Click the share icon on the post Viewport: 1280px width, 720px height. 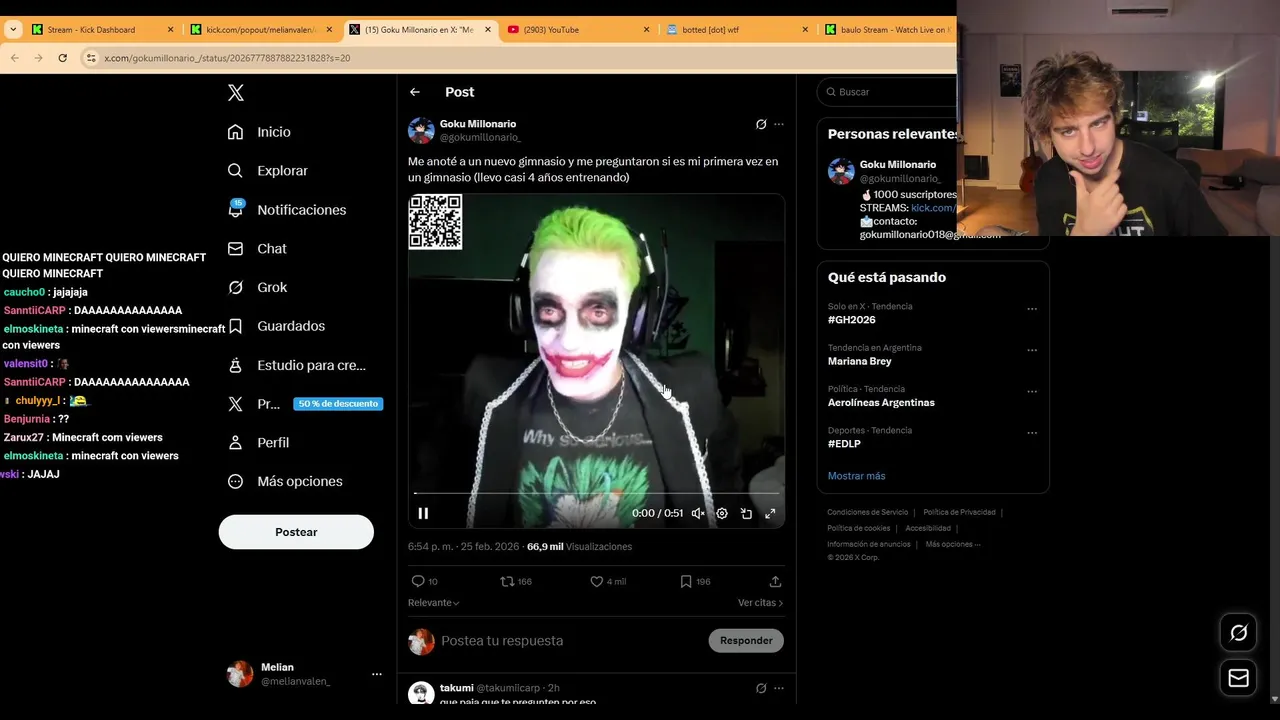coord(775,581)
